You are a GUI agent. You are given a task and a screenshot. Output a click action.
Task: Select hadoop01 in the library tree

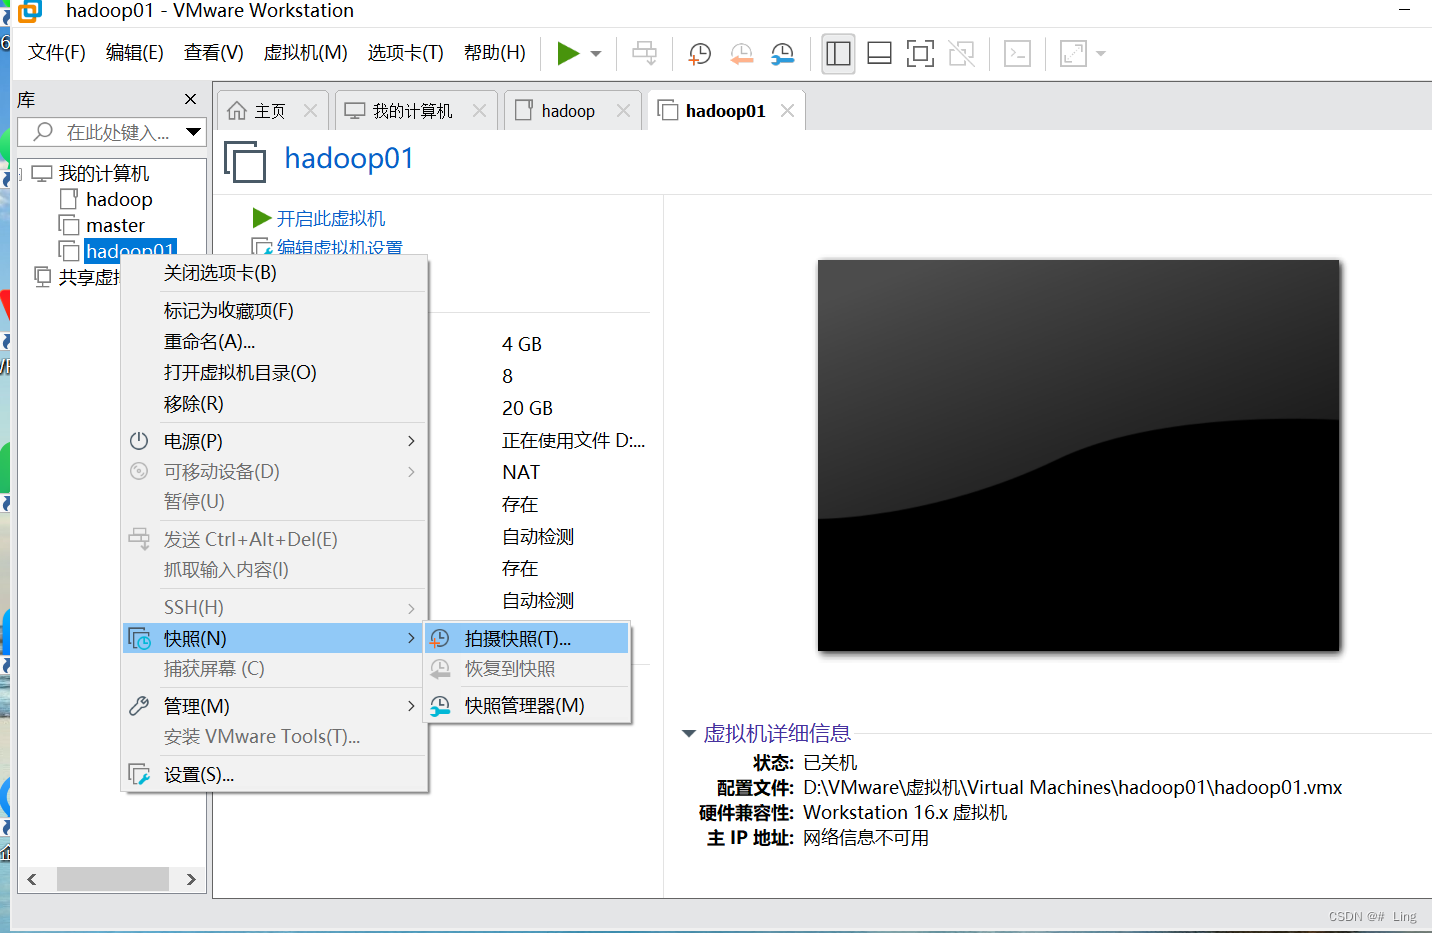click(130, 250)
